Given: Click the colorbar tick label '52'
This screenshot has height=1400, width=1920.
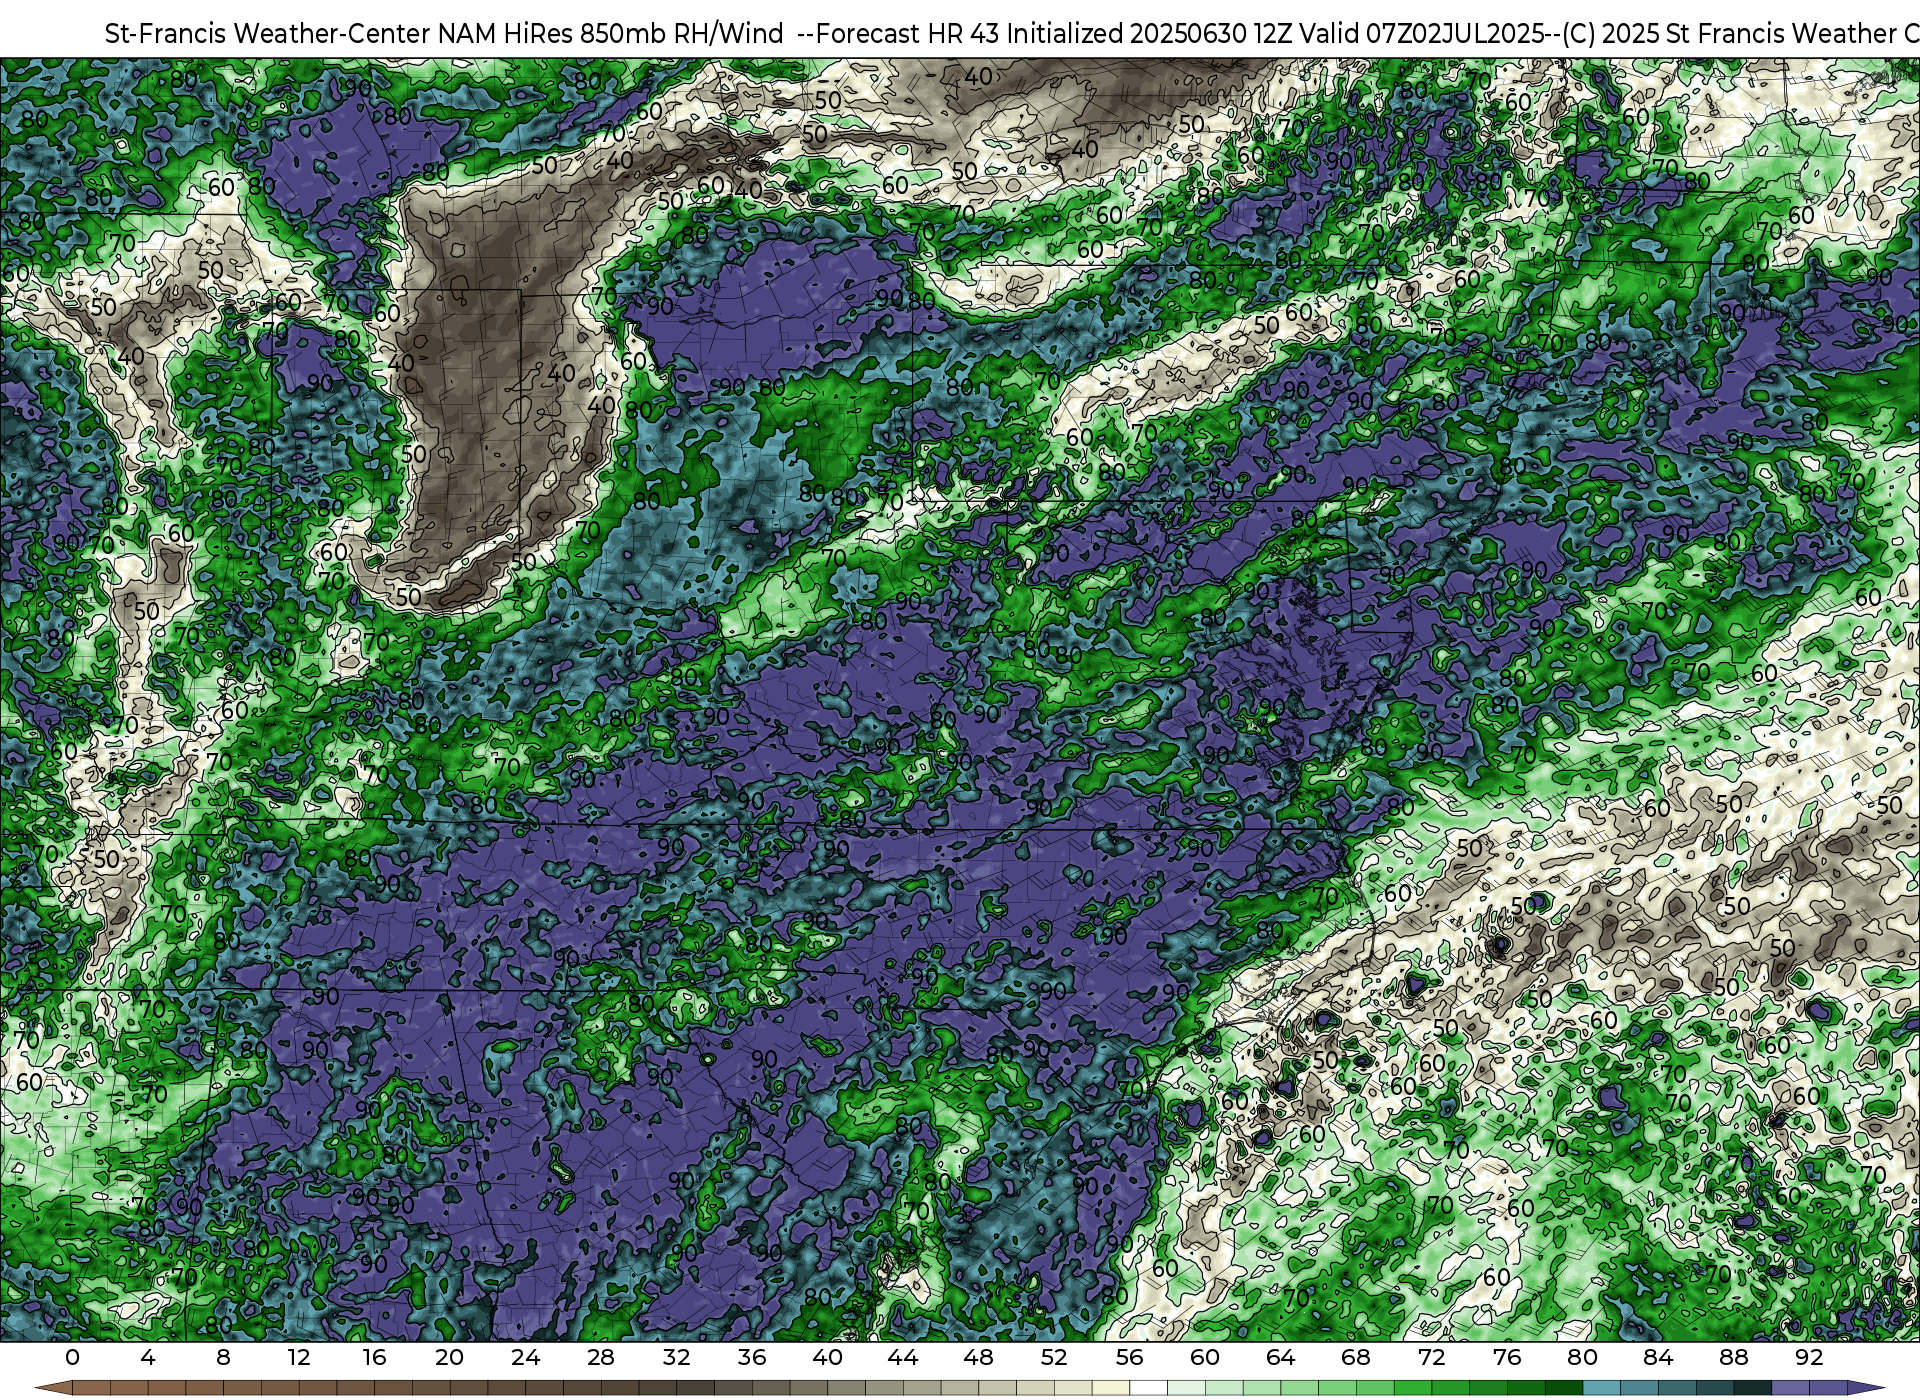Looking at the screenshot, I should (1054, 1357).
